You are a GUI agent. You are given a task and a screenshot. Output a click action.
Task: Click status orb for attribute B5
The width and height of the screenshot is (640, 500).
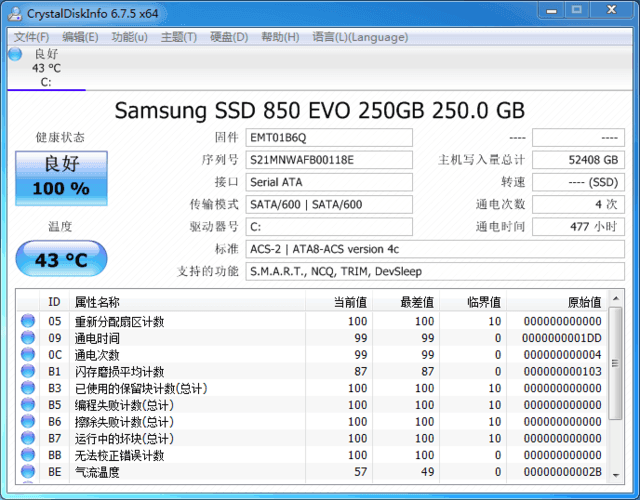click(x=28, y=404)
